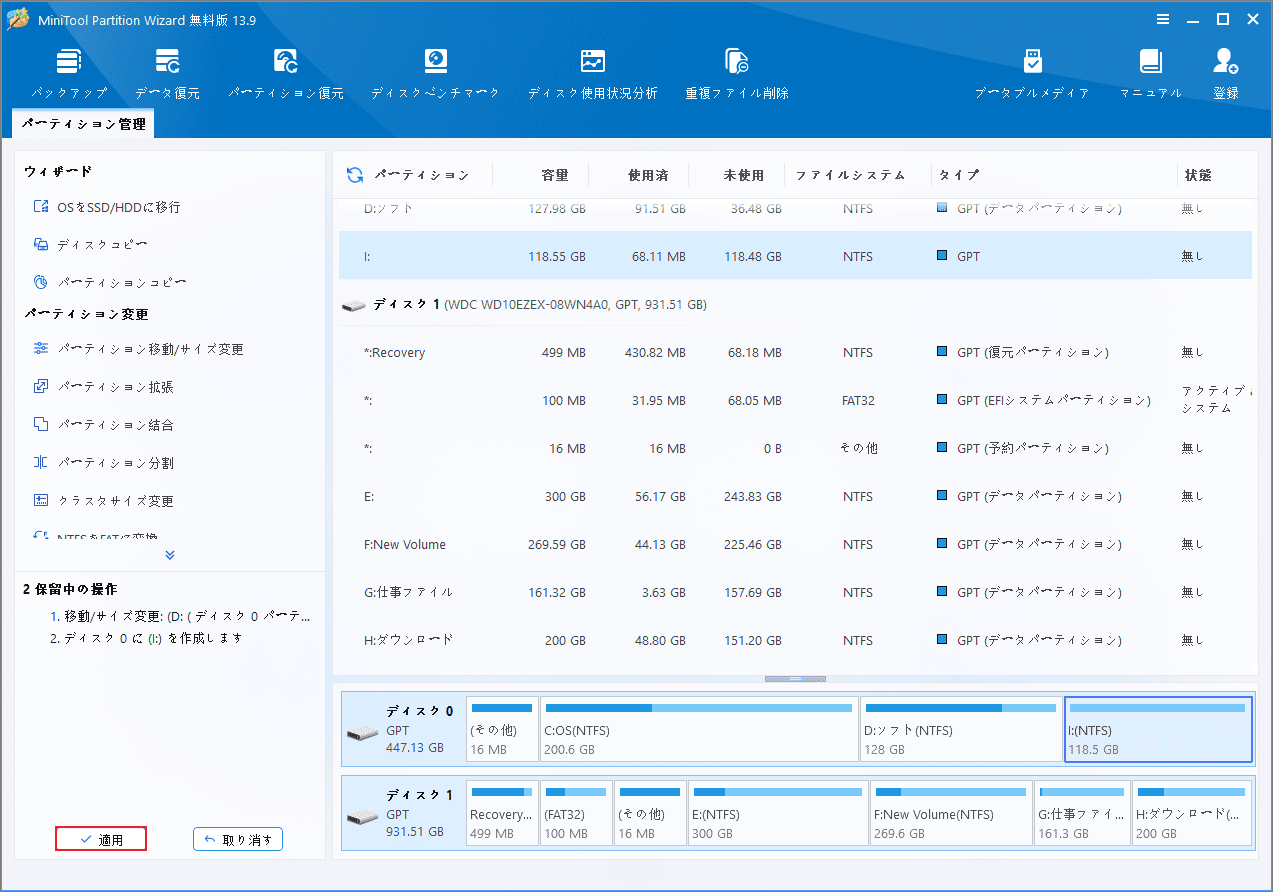Expand more sidebar operations with double chevron
The height and width of the screenshot is (892, 1273).
point(170,555)
